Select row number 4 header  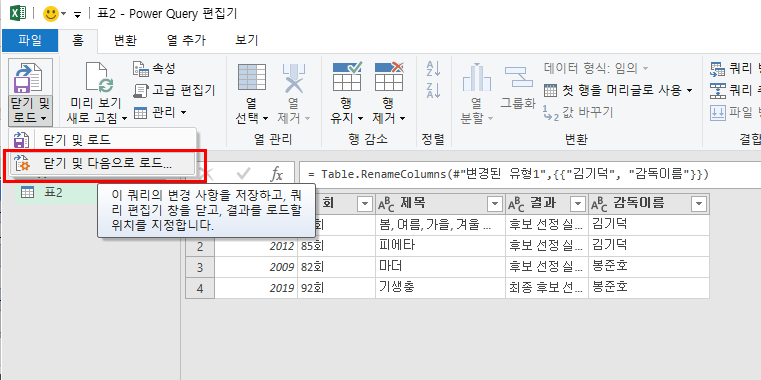(x=200, y=288)
